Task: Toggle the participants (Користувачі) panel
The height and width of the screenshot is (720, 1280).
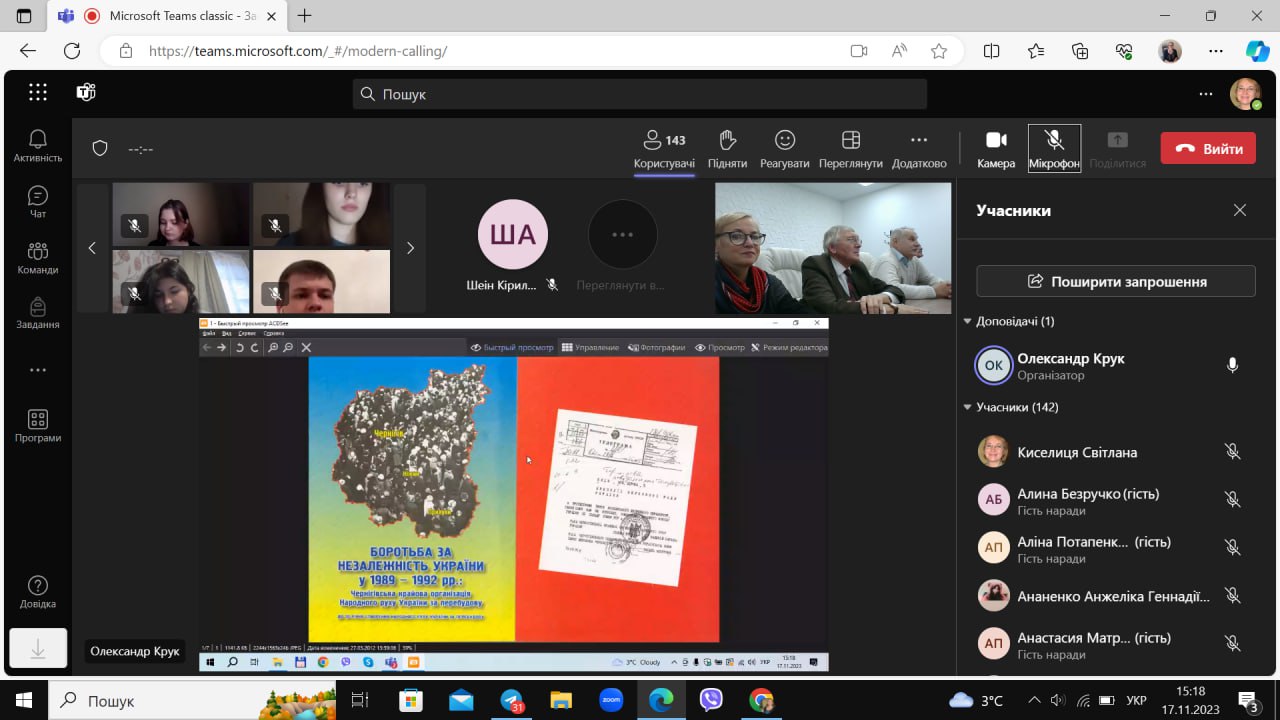Action: [664, 148]
